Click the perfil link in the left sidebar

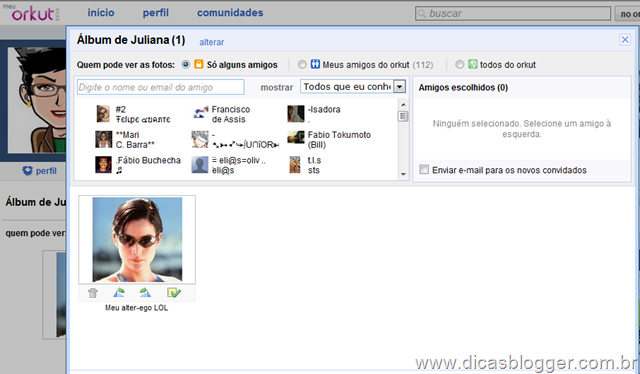pyautogui.click(x=46, y=171)
